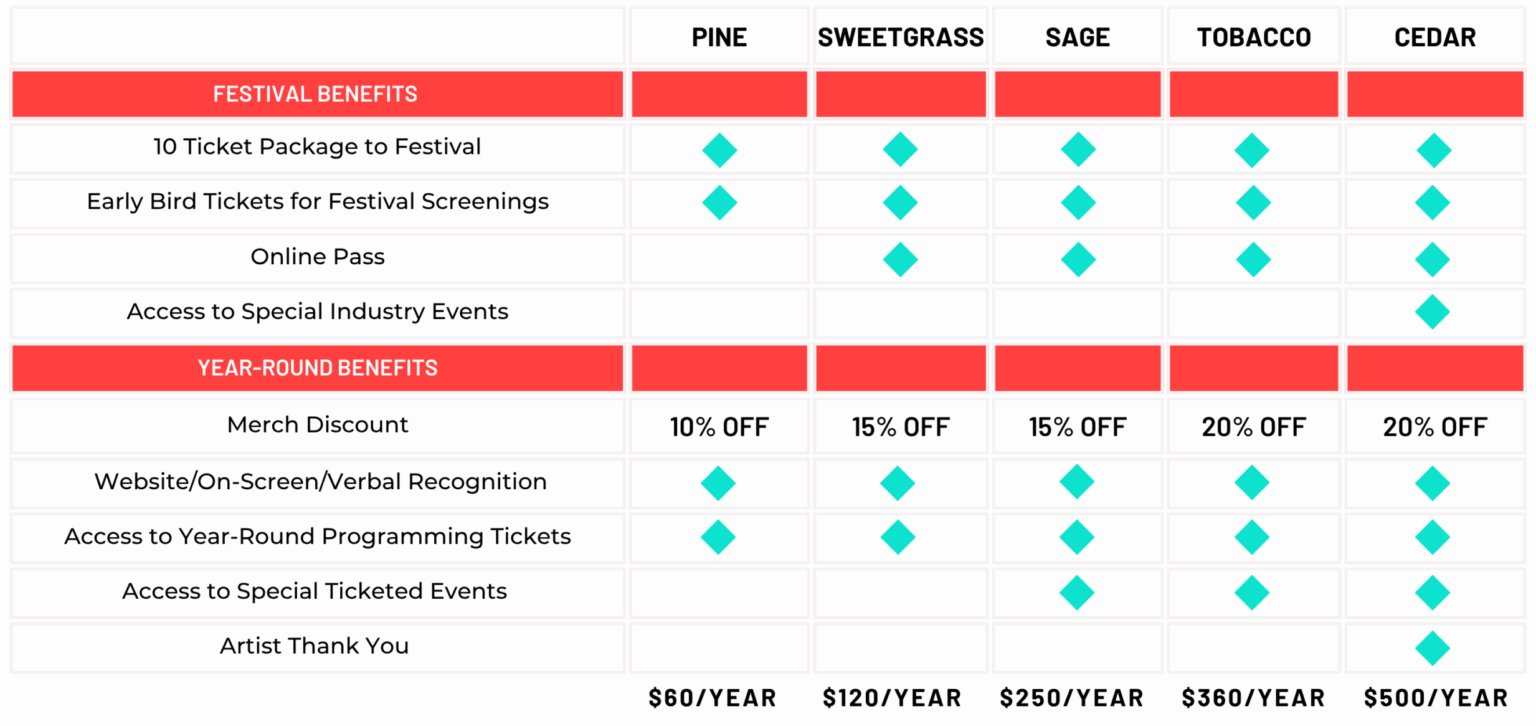This screenshot has height=726, width=1536.
Task: Click the $60/YEAR price label
Action: click(712, 698)
